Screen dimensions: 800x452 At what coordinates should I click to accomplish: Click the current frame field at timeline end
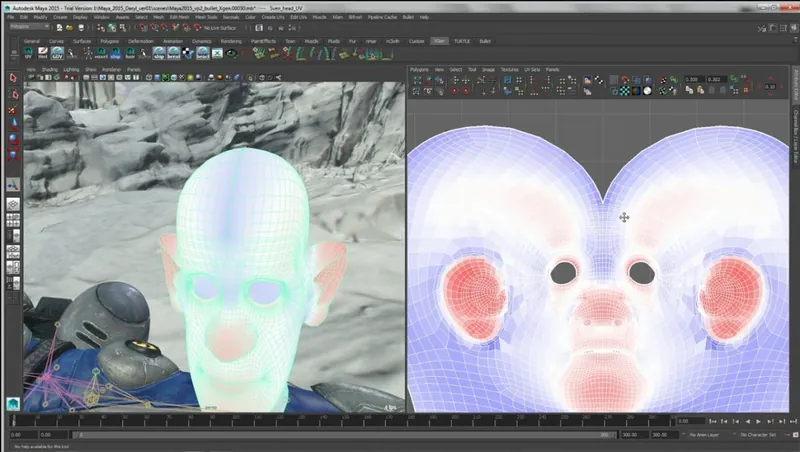pos(690,421)
